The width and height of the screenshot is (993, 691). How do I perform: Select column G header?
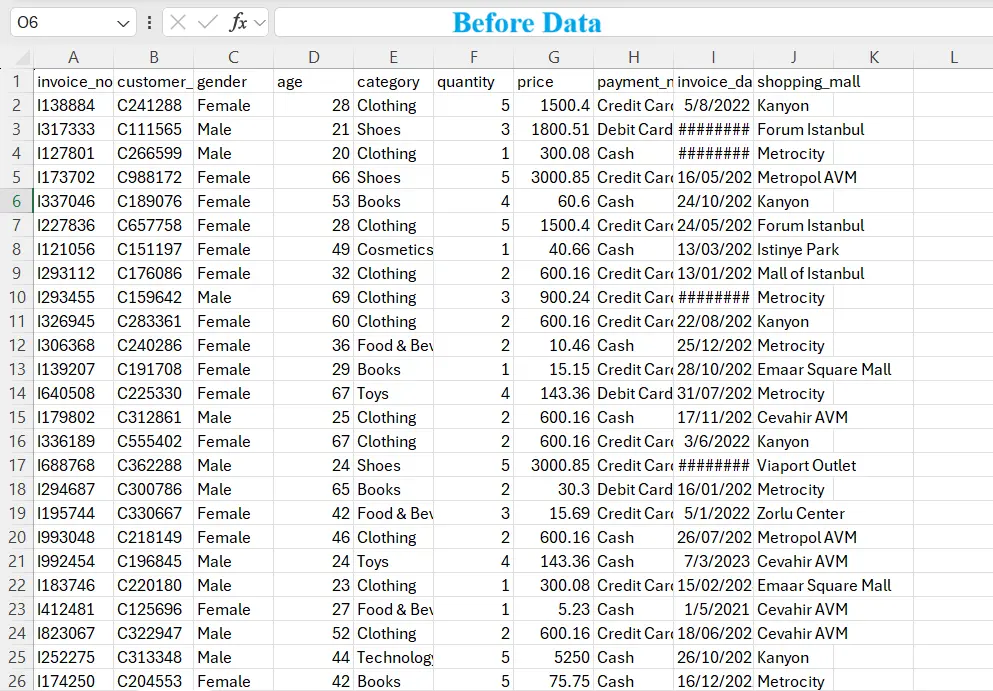click(553, 58)
